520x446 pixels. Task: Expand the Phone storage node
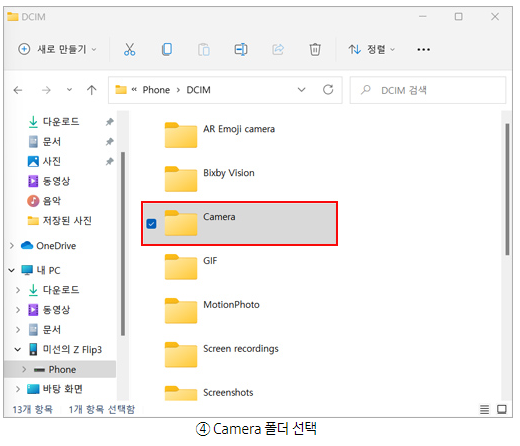point(24,369)
